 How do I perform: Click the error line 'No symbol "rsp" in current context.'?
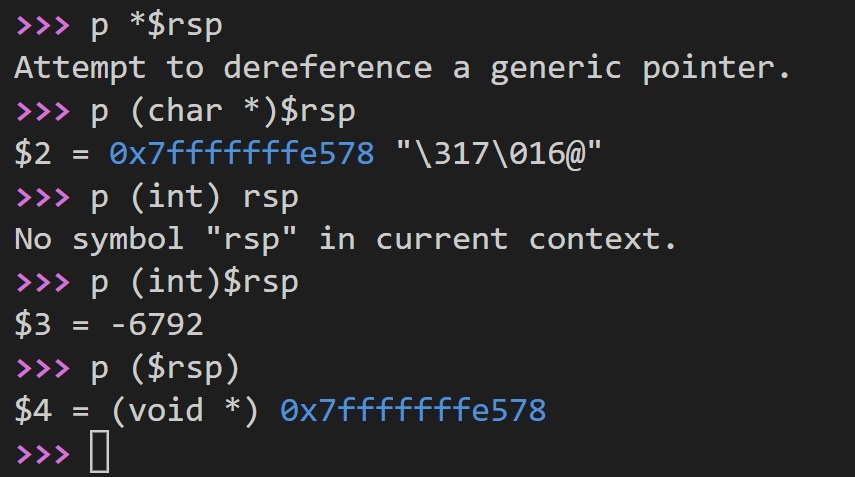pyautogui.click(x=346, y=239)
